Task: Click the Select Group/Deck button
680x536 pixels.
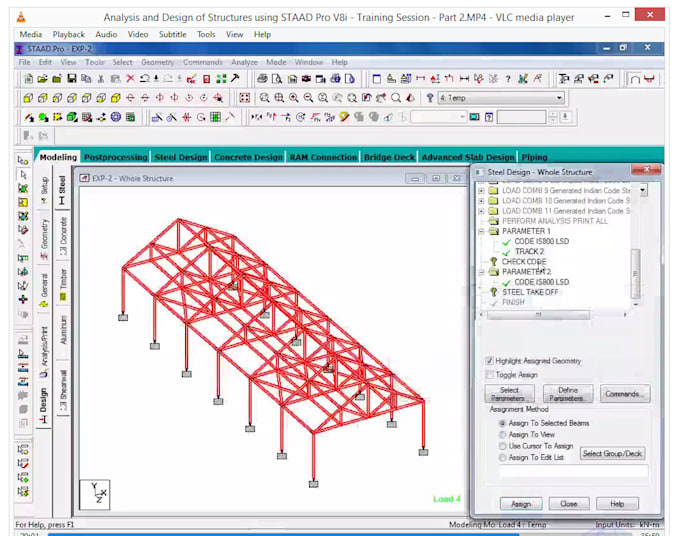Action: click(x=612, y=454)
